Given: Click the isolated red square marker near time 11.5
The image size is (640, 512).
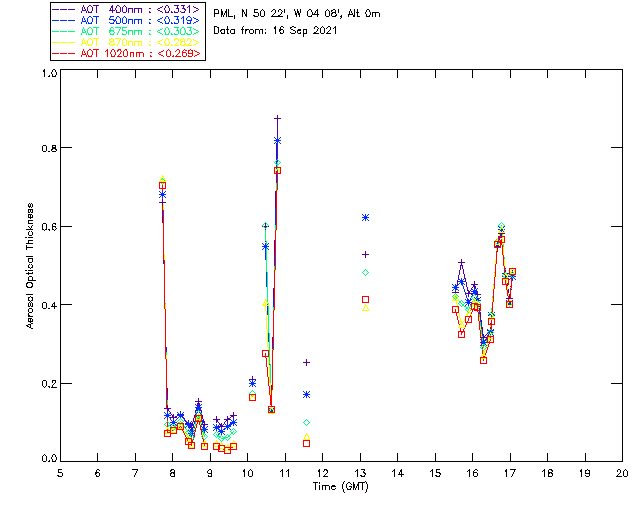Looking at the screenshot, I should coord(307,443).
